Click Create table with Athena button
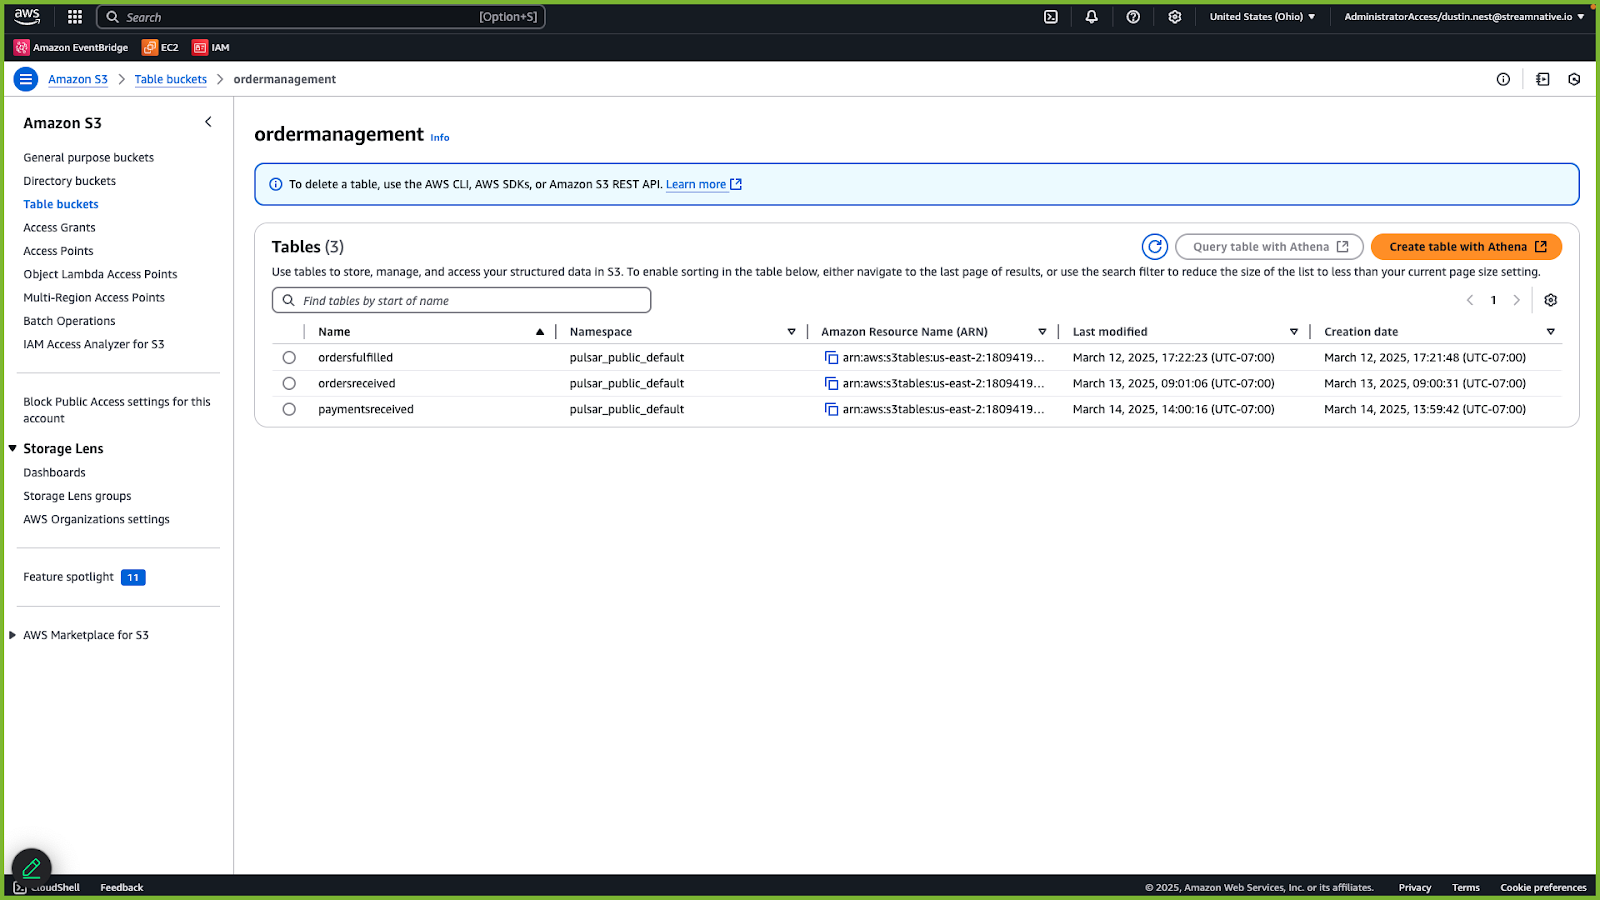Image resolution: width=1600 pixels, height=900 pixels. (x=1466, y=247)
